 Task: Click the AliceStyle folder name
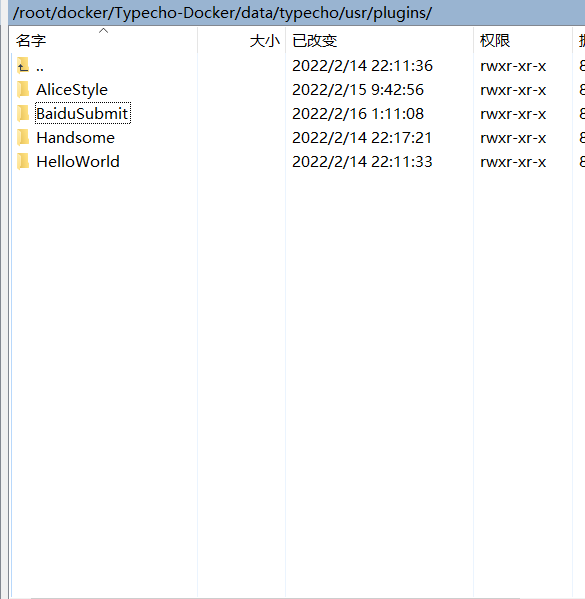click(x=72, y=90)
